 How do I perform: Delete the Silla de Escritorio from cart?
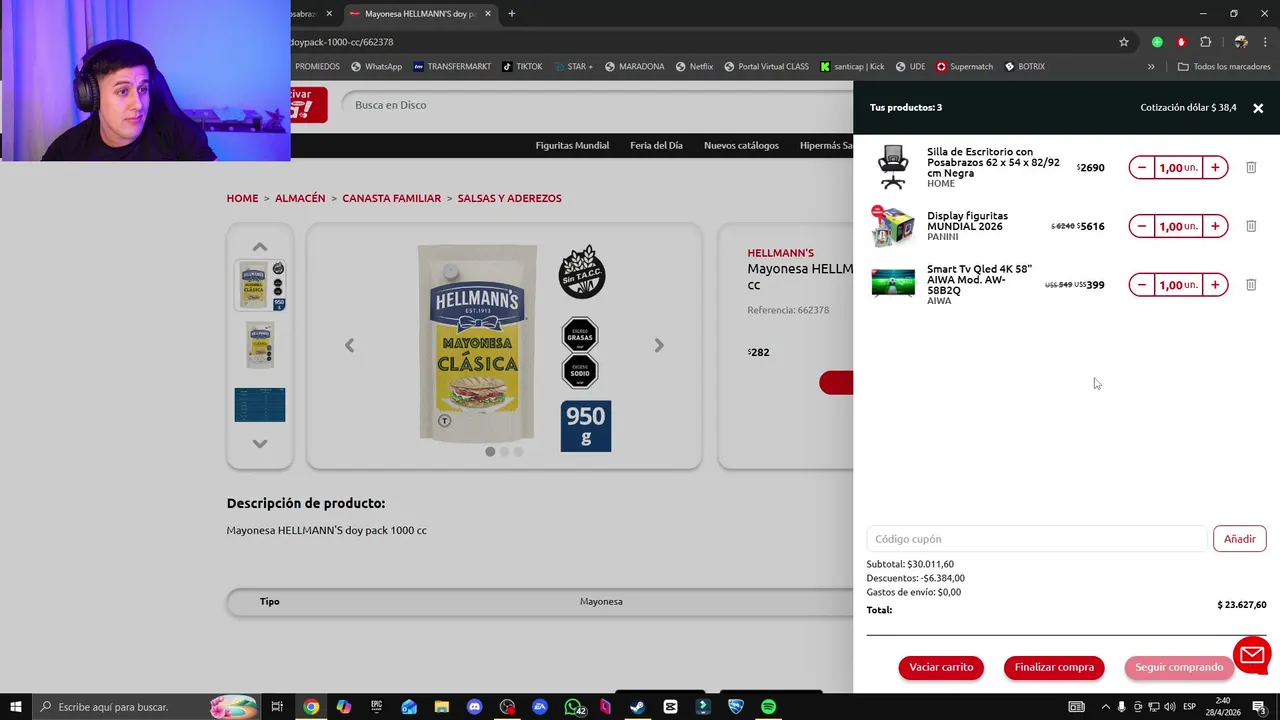(x=1251, y=168)
